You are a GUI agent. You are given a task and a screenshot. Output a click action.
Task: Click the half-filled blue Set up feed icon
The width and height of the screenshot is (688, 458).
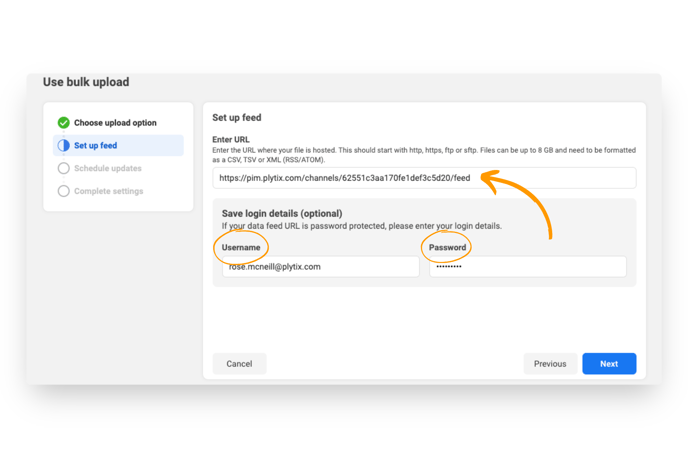click(64, 145)
